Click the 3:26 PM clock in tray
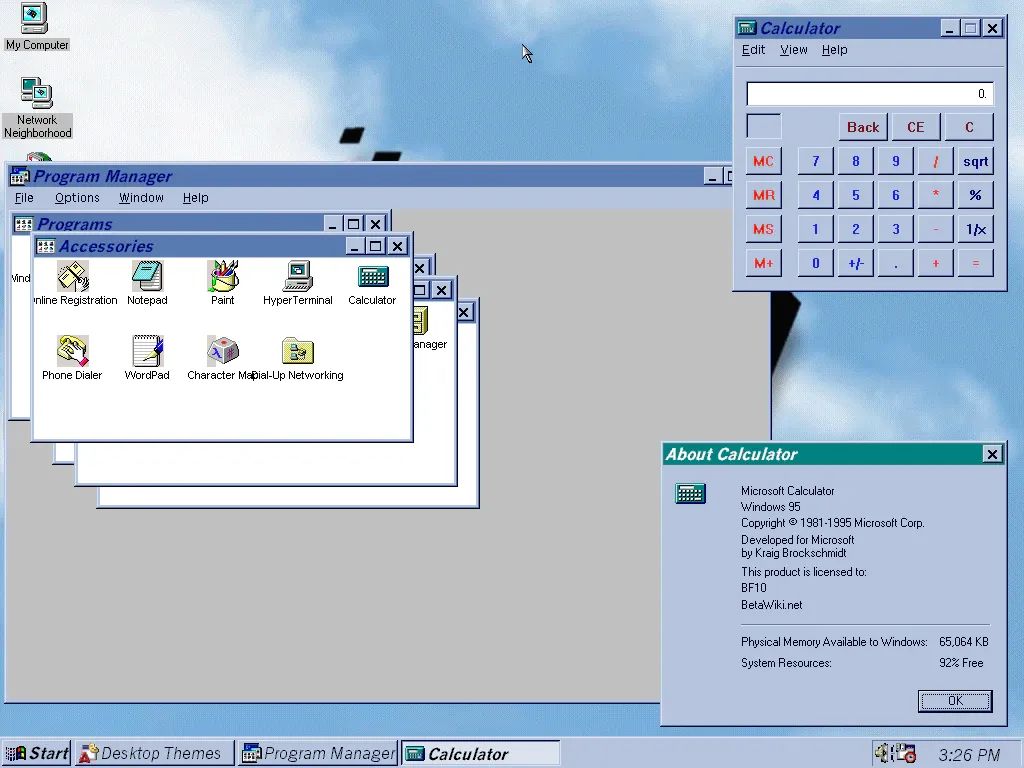1024x768 pixels. [969, 755]
